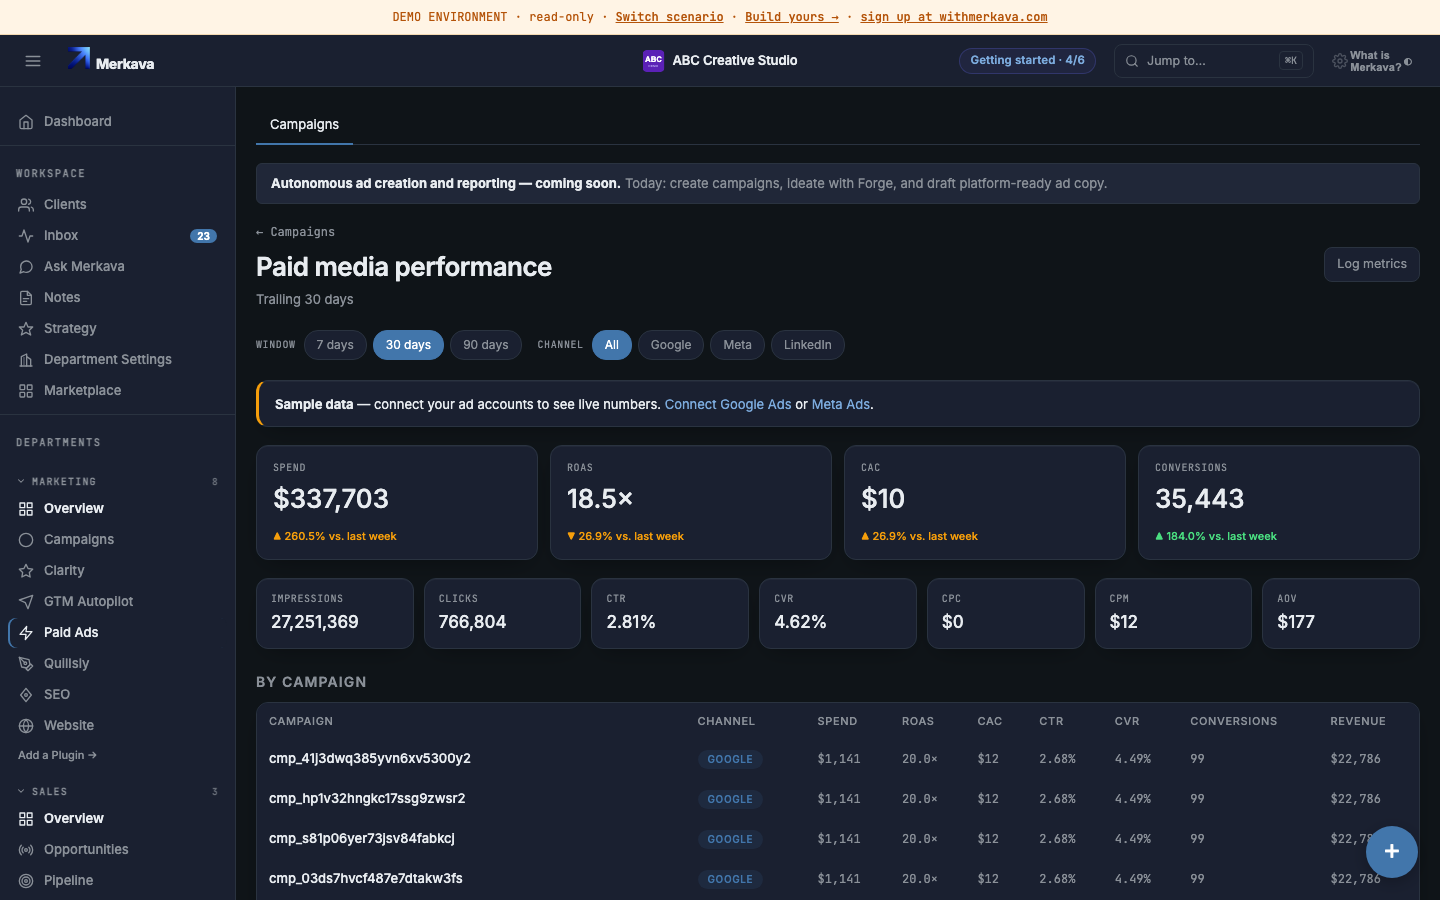The height and width of the screenshot is (900, 1440).
Task: Click Switch scenario link in banner
Action: coord(669,17)
